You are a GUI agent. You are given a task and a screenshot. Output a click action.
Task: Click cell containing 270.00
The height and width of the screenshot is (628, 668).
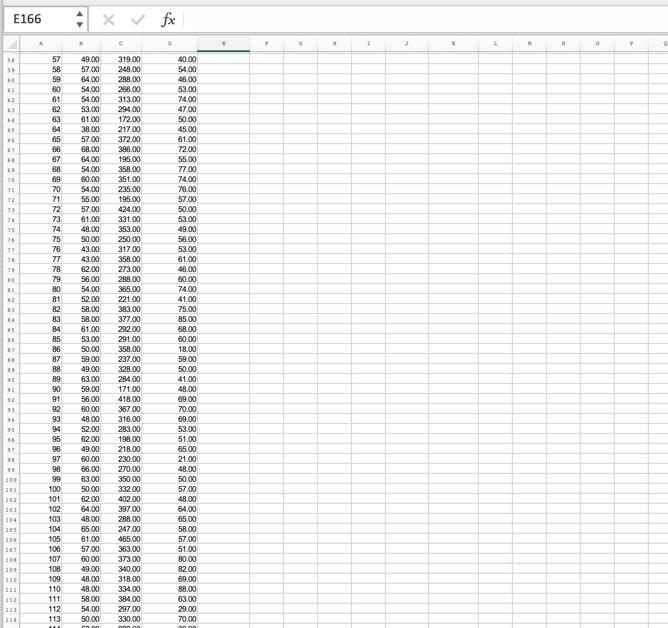[121, 470]
